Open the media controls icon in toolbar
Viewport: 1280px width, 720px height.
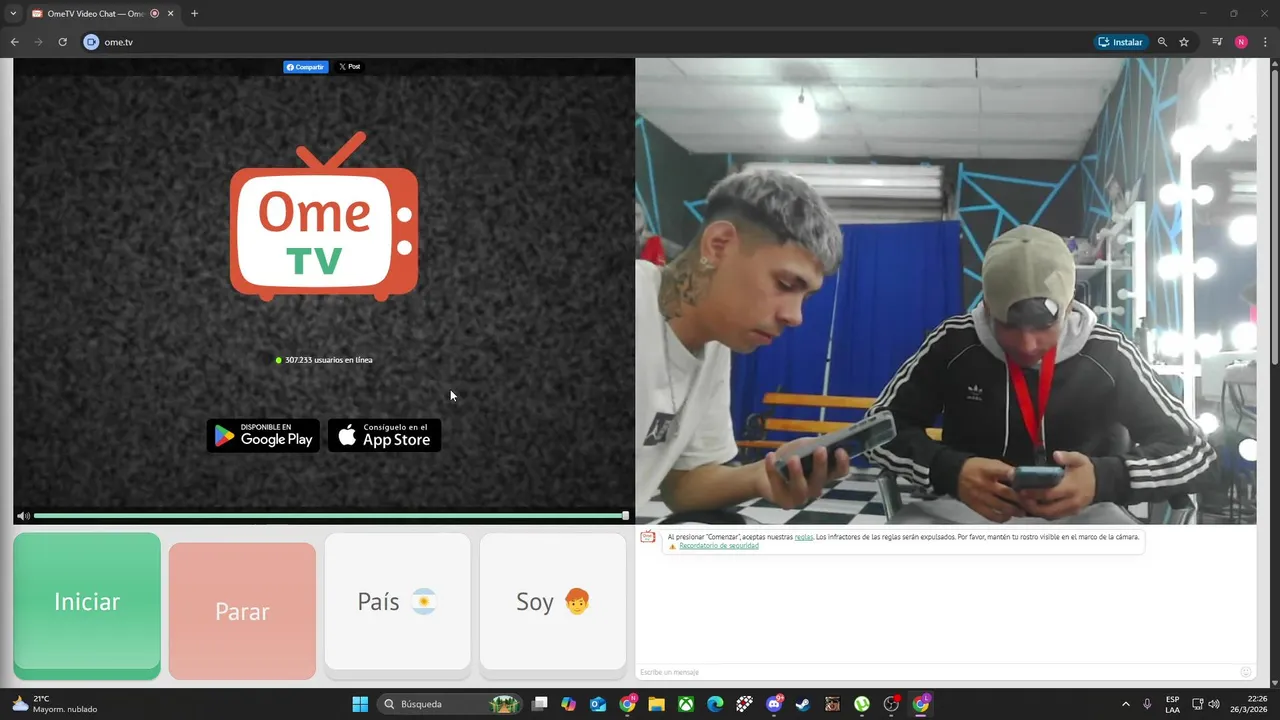(x=1217, y=42)
